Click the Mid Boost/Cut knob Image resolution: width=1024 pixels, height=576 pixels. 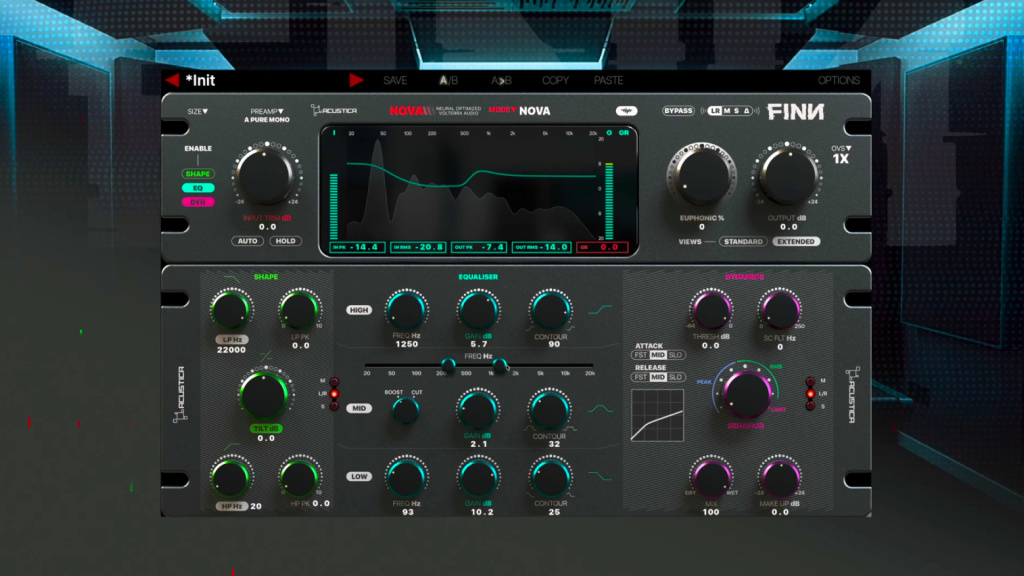(406, 411)
